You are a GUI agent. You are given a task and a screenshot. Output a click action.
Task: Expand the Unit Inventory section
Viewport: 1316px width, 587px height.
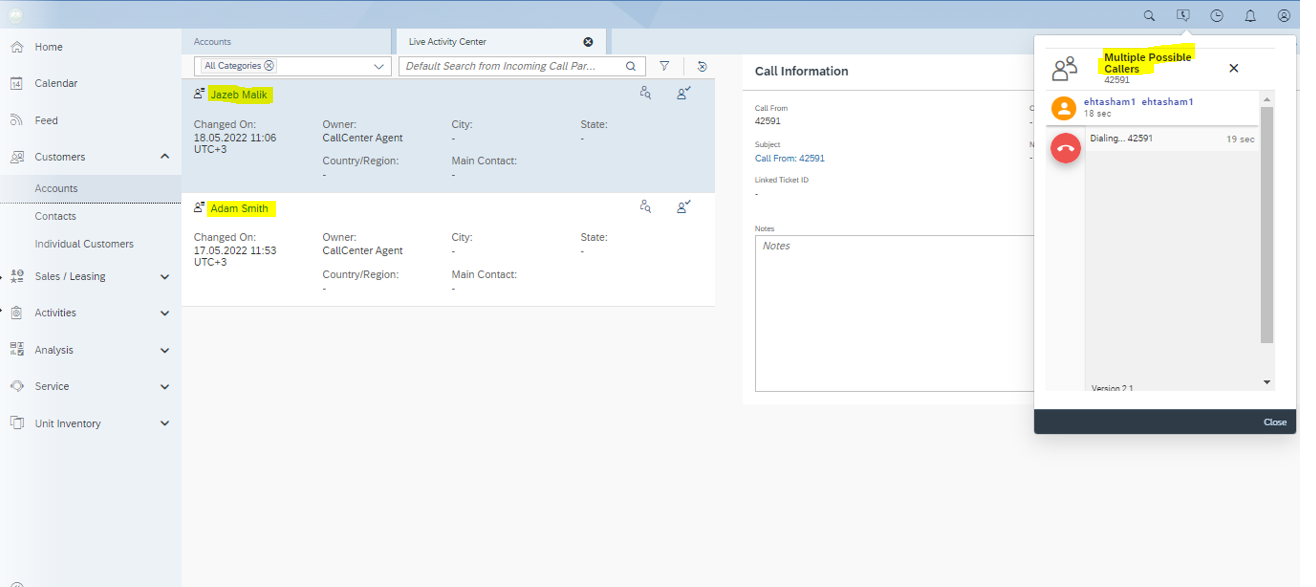pyautogui.click(x=165, y=424)
